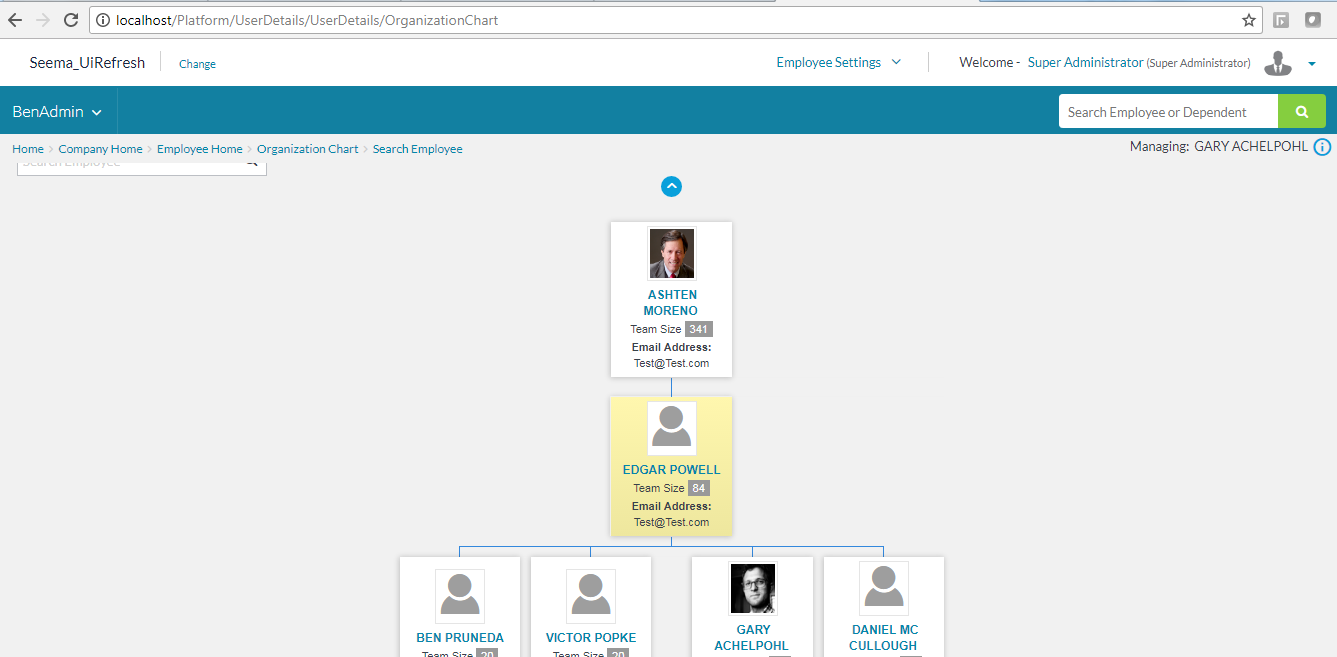Open Ashten Moreno's photo thumbnail

coord(671,253)
